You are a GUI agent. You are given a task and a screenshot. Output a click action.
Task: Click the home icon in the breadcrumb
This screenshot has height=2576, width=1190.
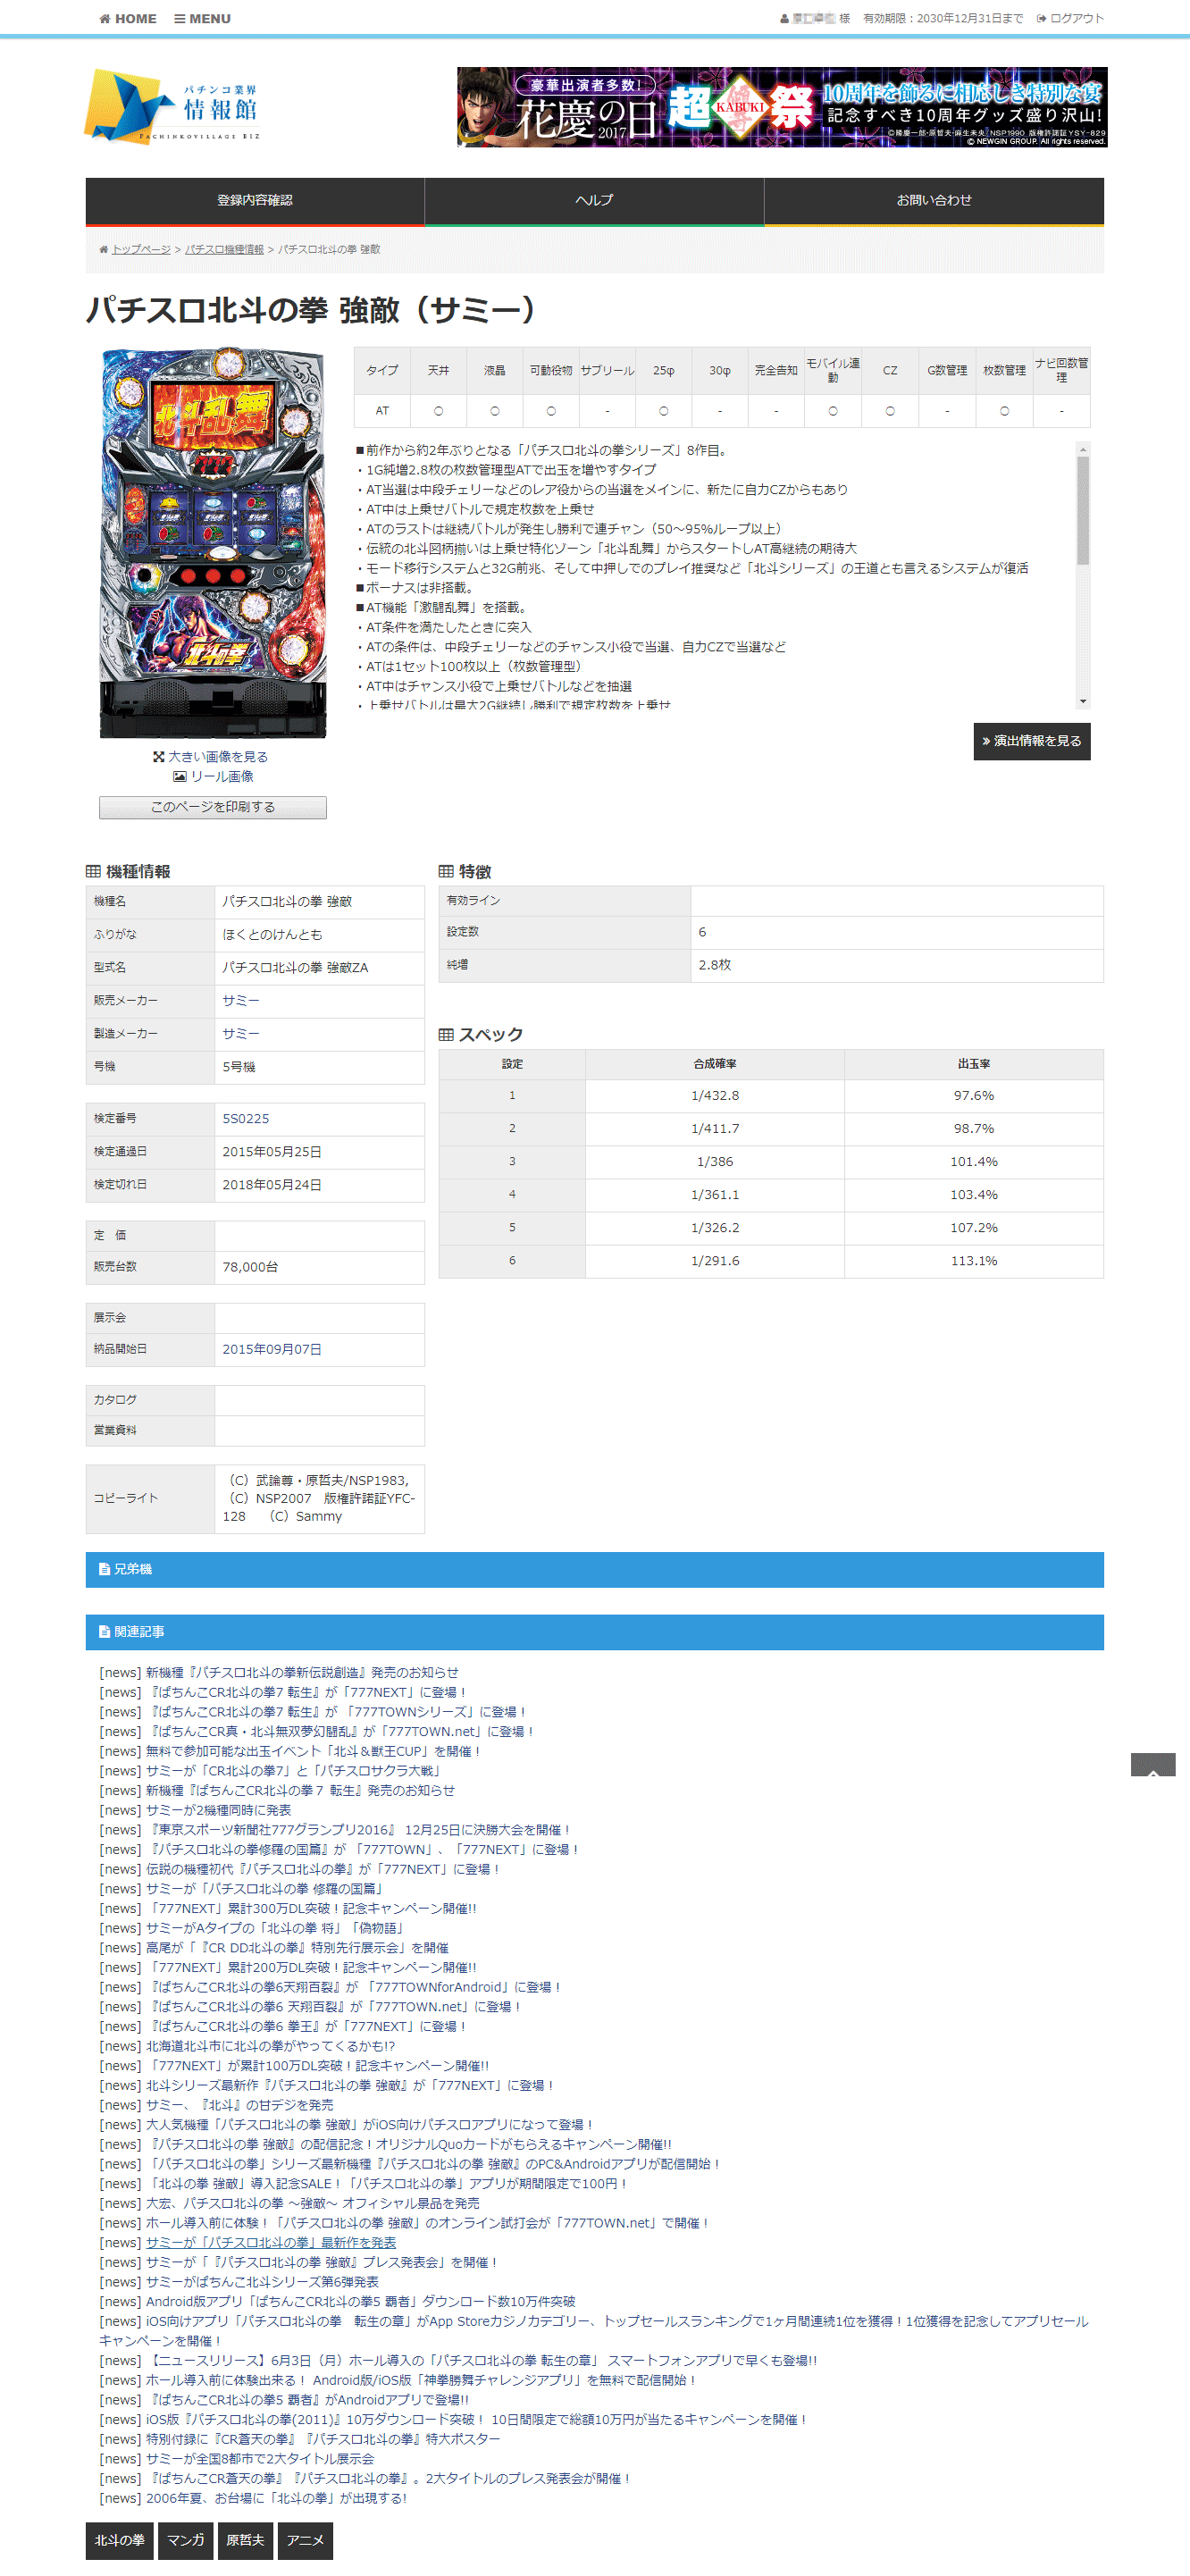[104, 250]
